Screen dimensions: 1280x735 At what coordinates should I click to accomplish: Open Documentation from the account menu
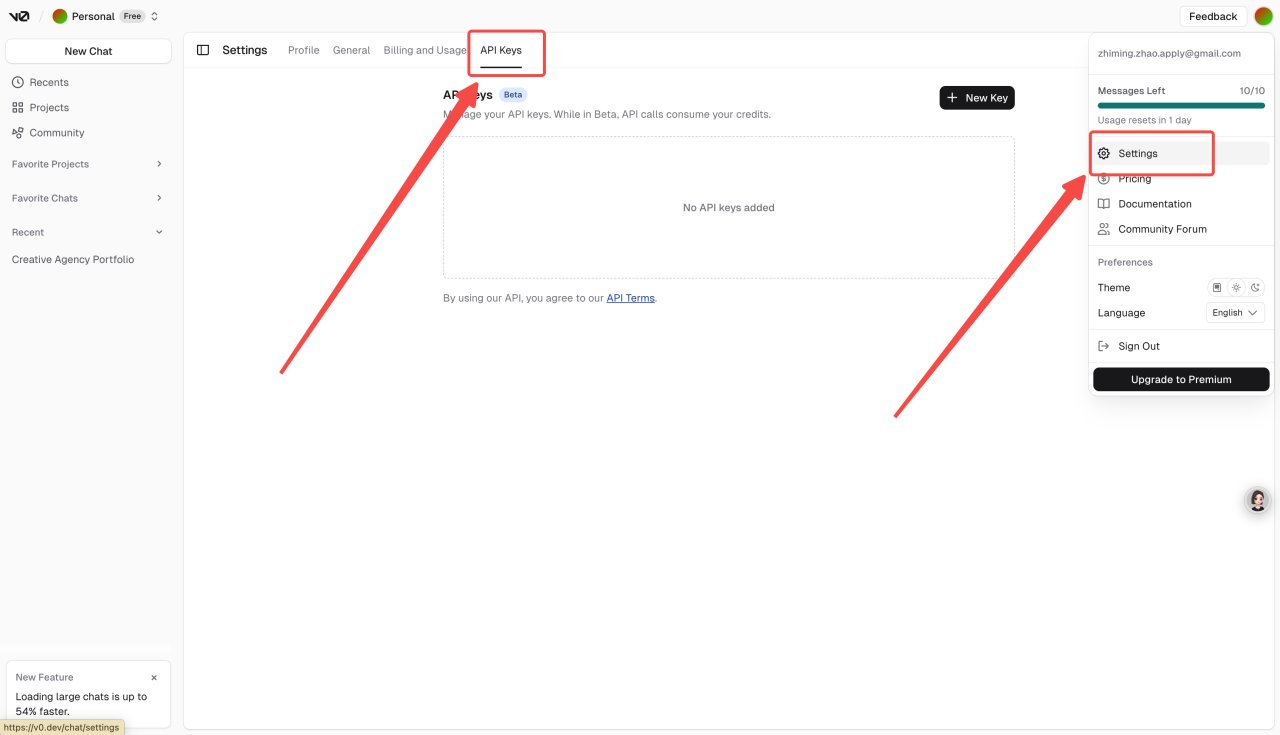tap(1154, 204)
